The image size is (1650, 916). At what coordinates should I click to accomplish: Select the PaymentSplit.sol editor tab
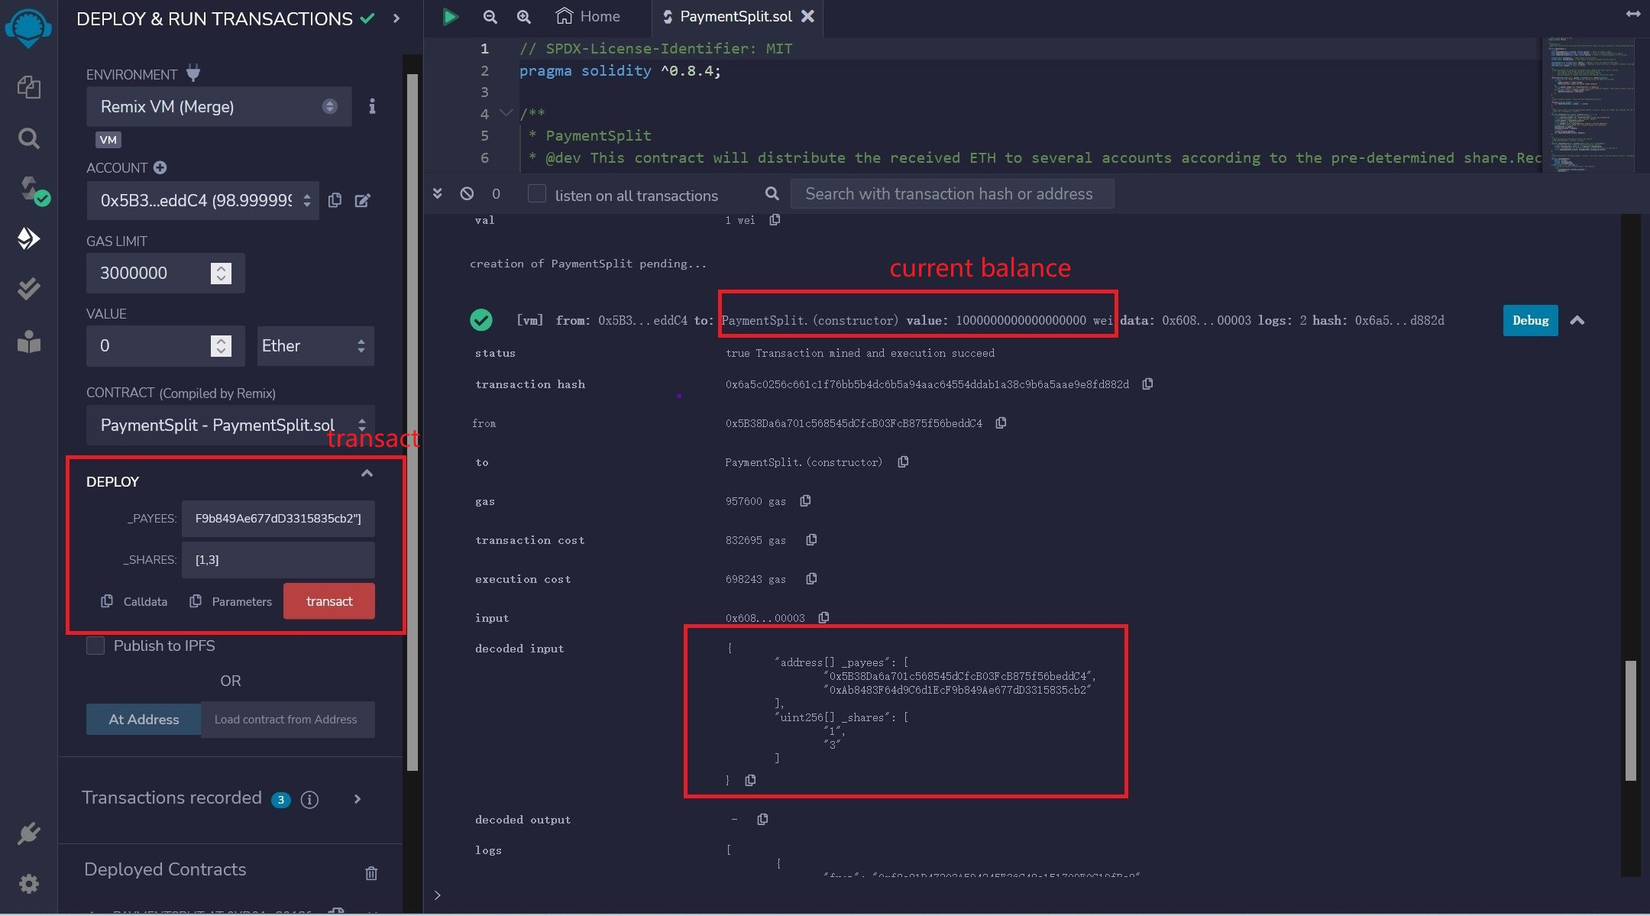735,16
